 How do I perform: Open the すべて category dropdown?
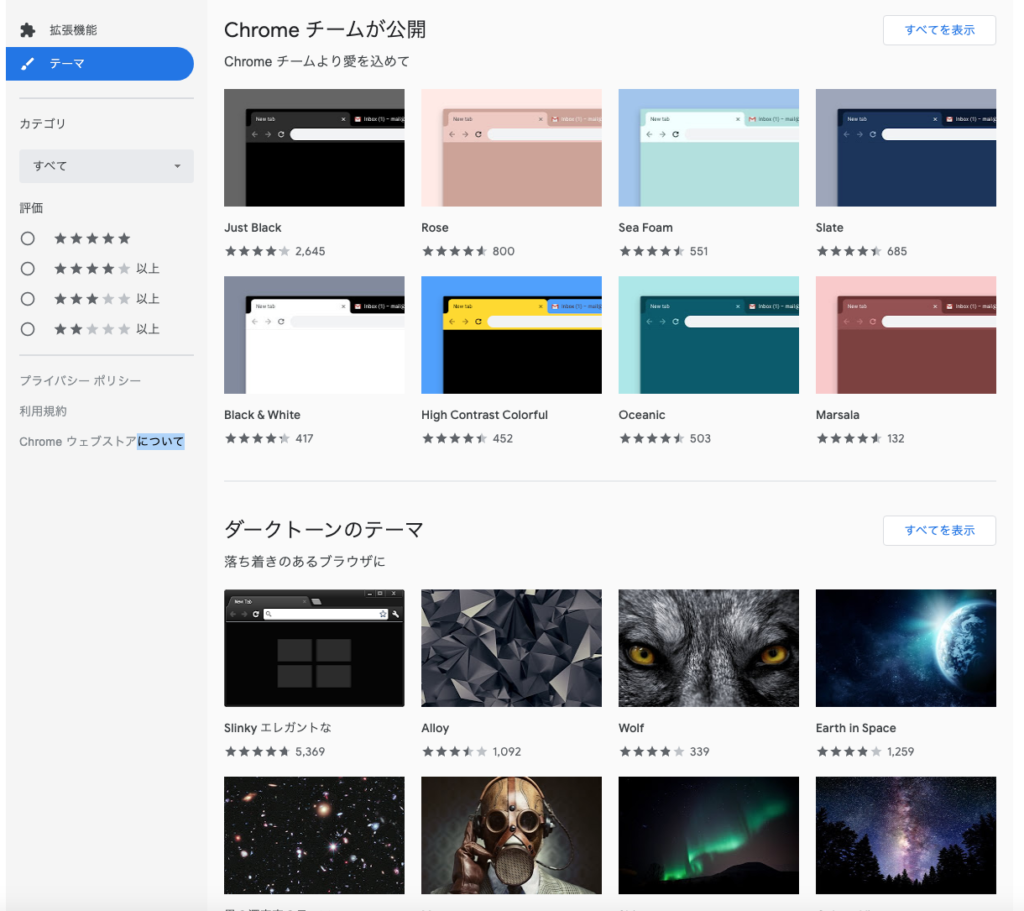point(106,166)
